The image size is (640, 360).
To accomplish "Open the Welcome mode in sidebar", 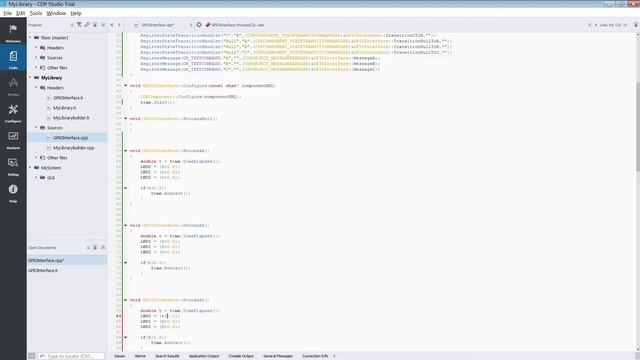I will pyautogui.click(x=13, y=33).
